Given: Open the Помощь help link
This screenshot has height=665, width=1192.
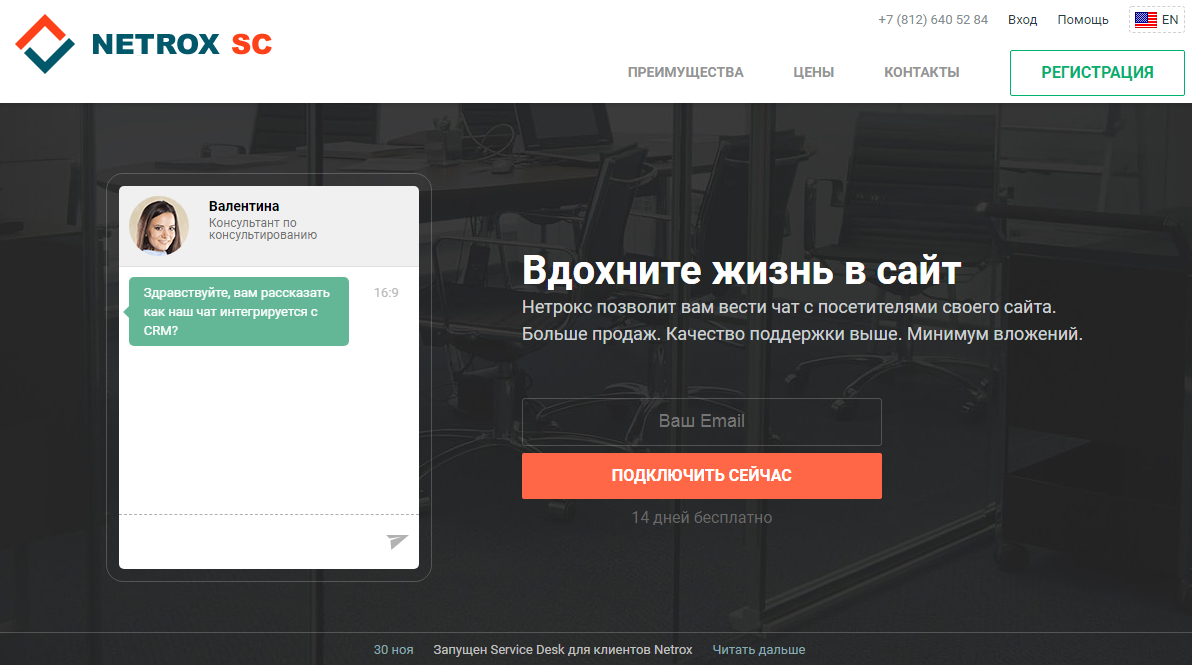Looking at the screenshot, I should [x=1083, y=20].
